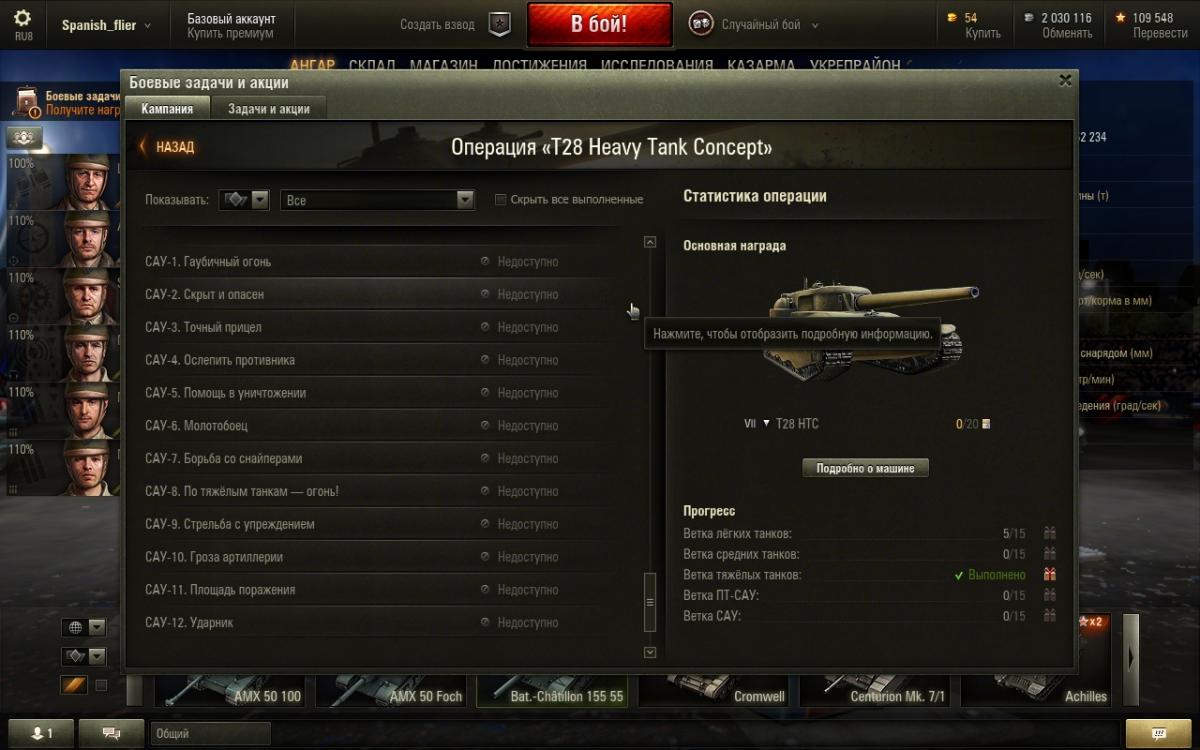Screen dimensions: 1200x750
Task: Open the contacts button in the bottom bar
Action: point(40,733)
